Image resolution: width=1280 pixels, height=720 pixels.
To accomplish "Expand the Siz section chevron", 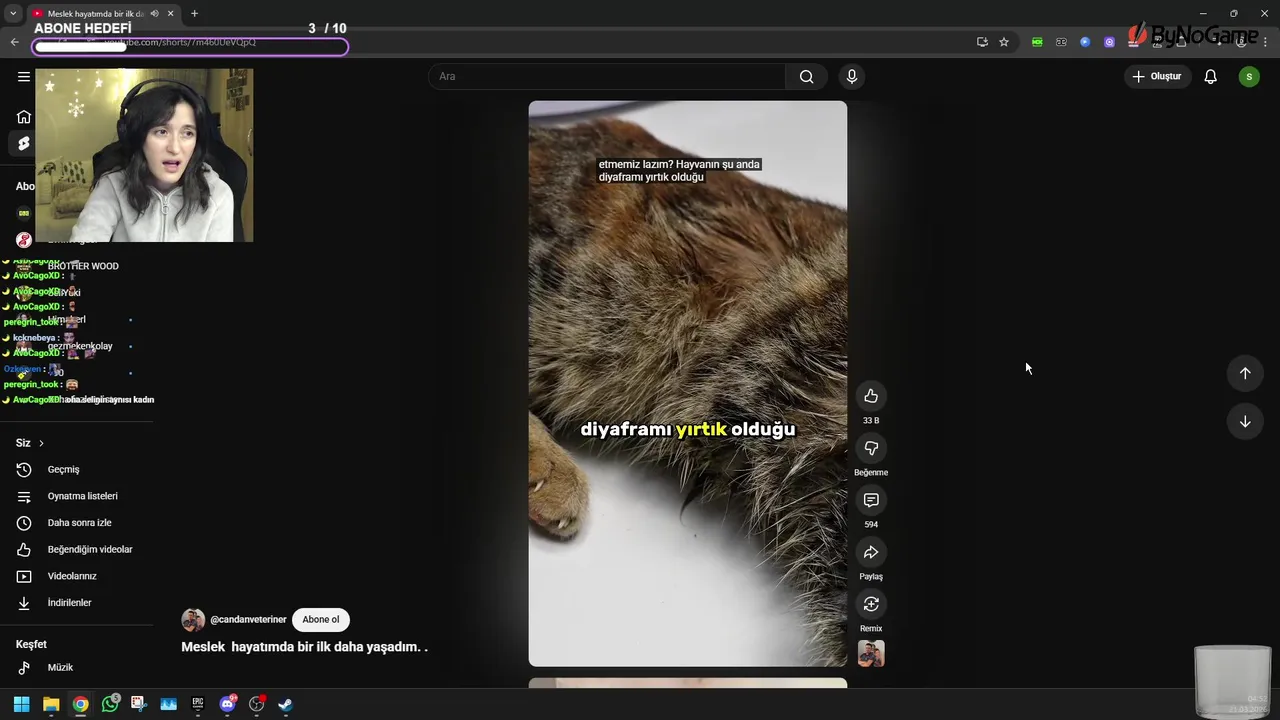I will point(41,443).
